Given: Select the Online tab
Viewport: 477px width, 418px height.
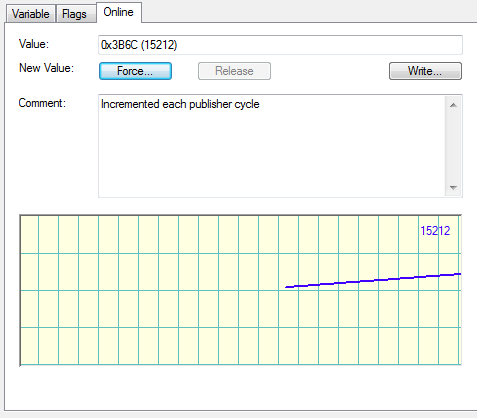Looking at the screenshot, I should [x=119, y=12].
